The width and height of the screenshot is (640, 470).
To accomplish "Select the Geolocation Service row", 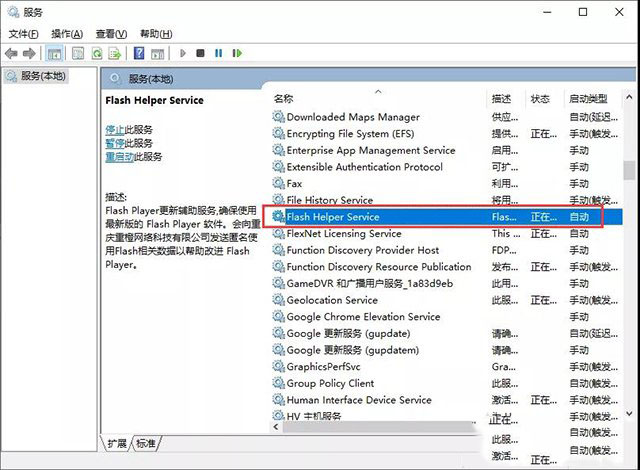I will (x=447, y=300).
